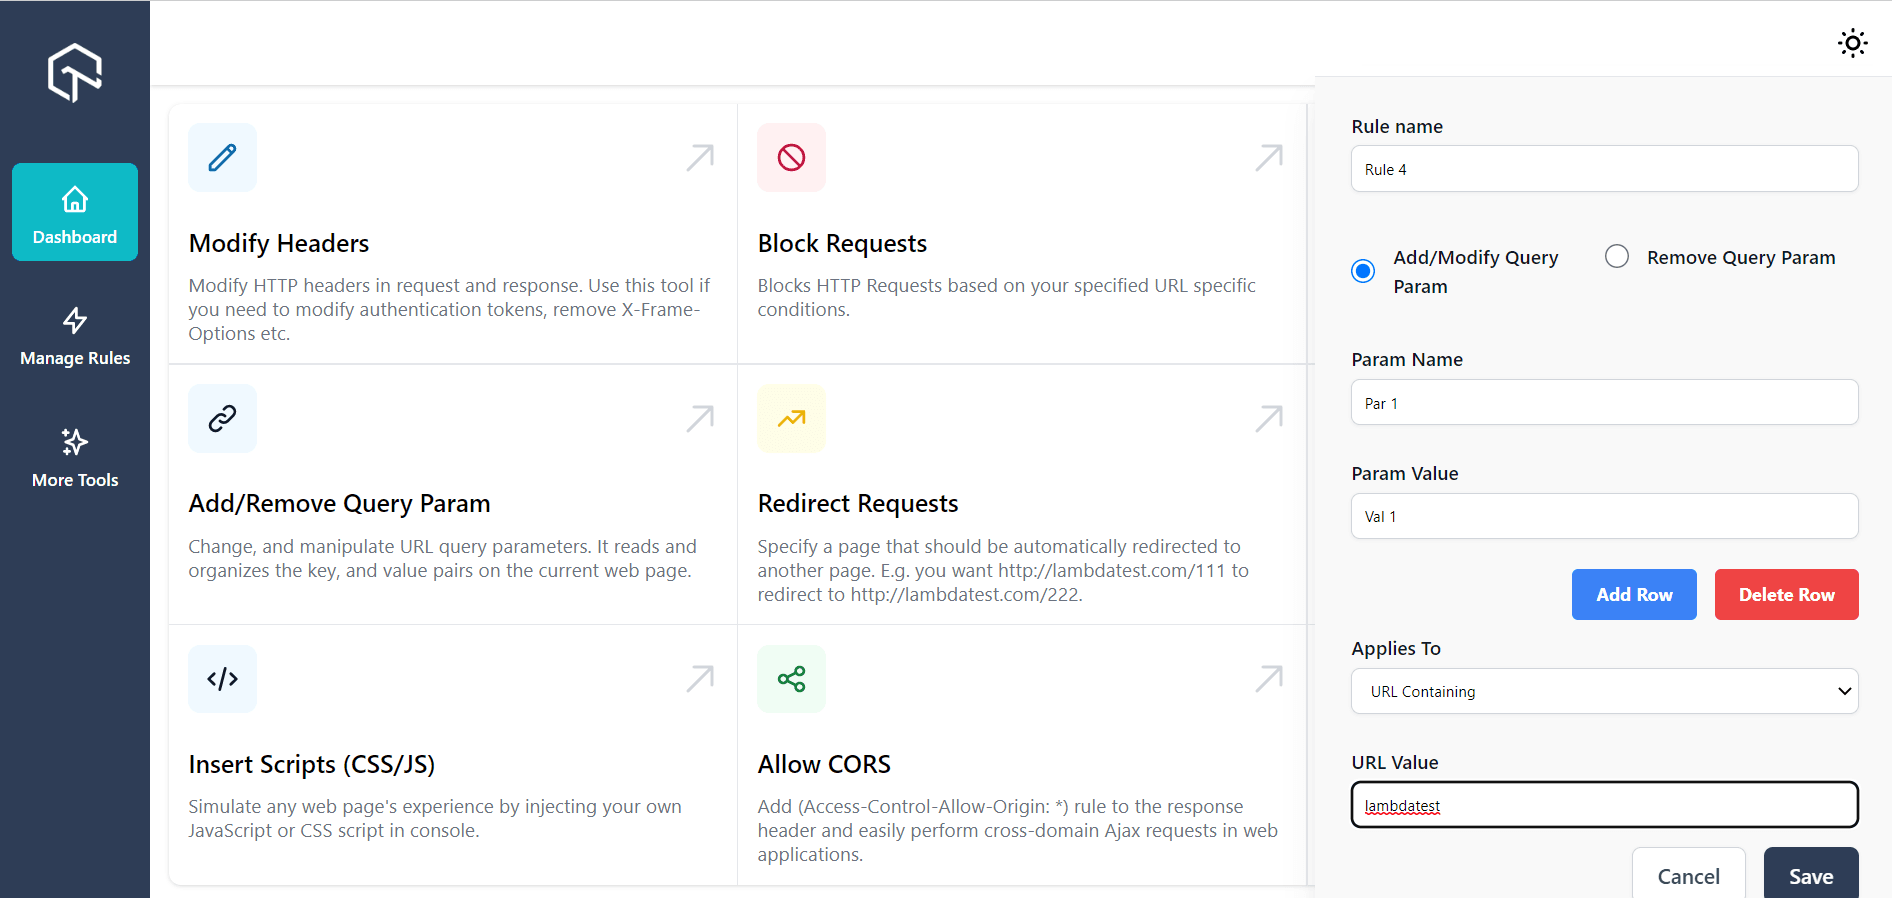Open Modify Headers via its arrow

700,157
